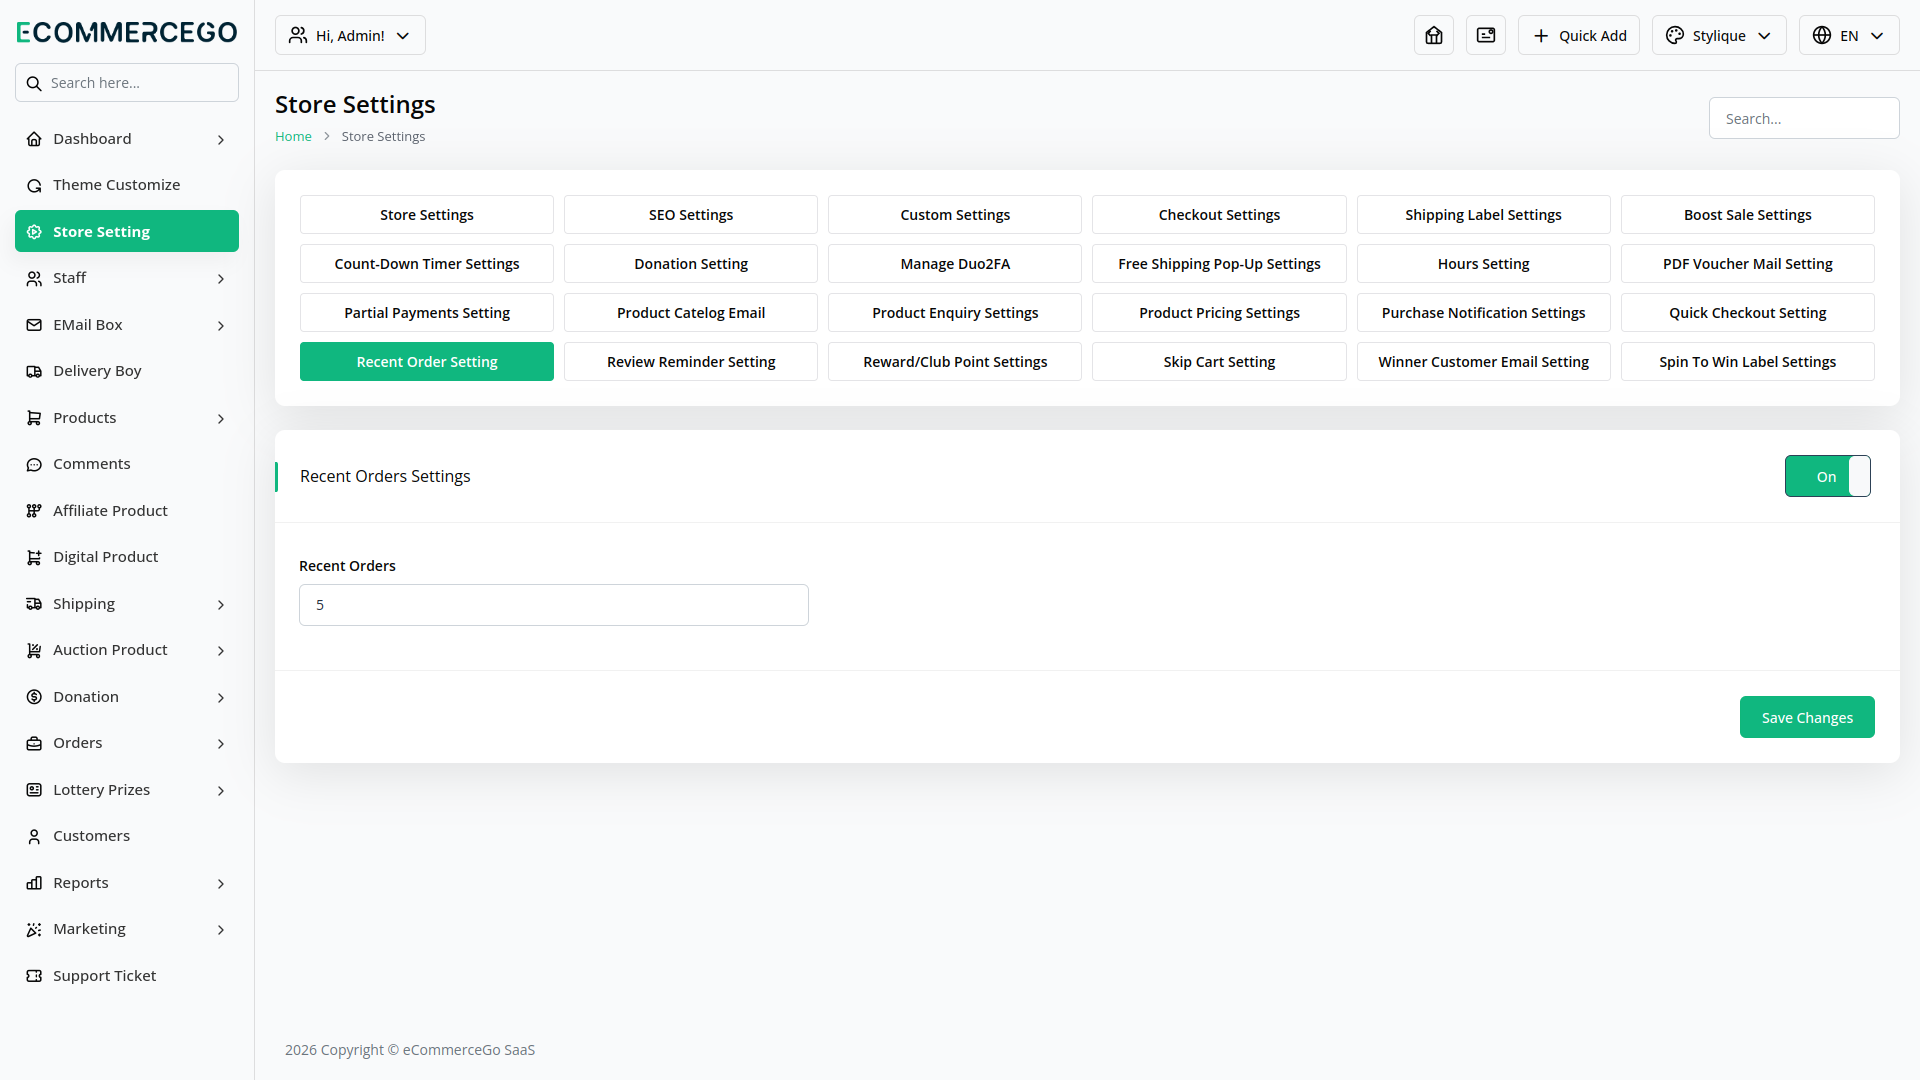
Task: Expand the Orders sidebar menu chevron
Action: click(221, 743)
